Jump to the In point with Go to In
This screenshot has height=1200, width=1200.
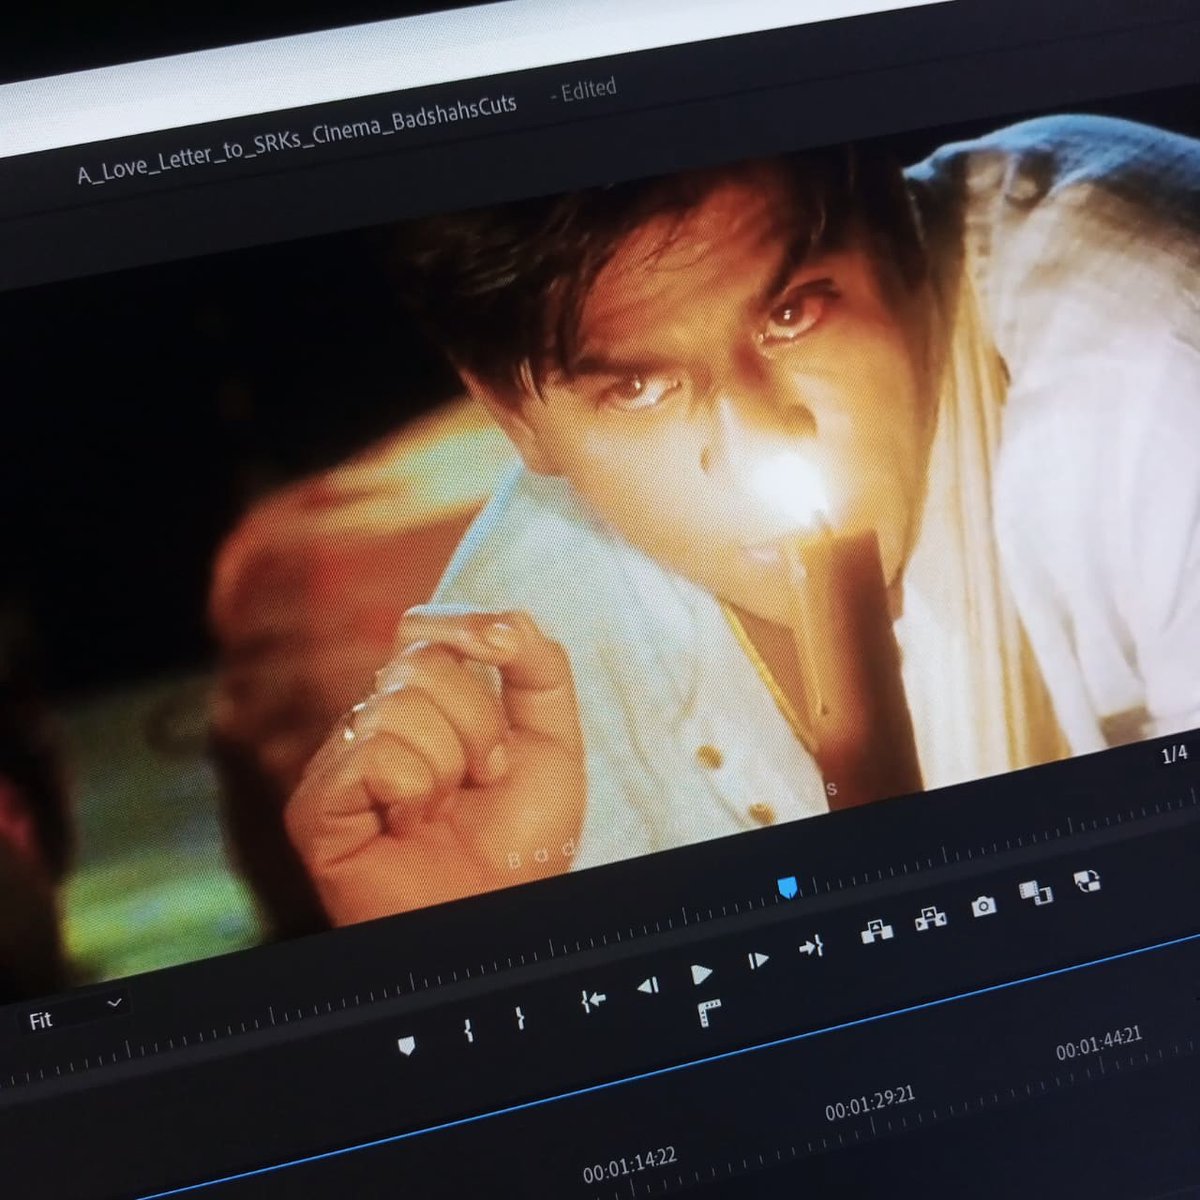(x=593, y=1001)
